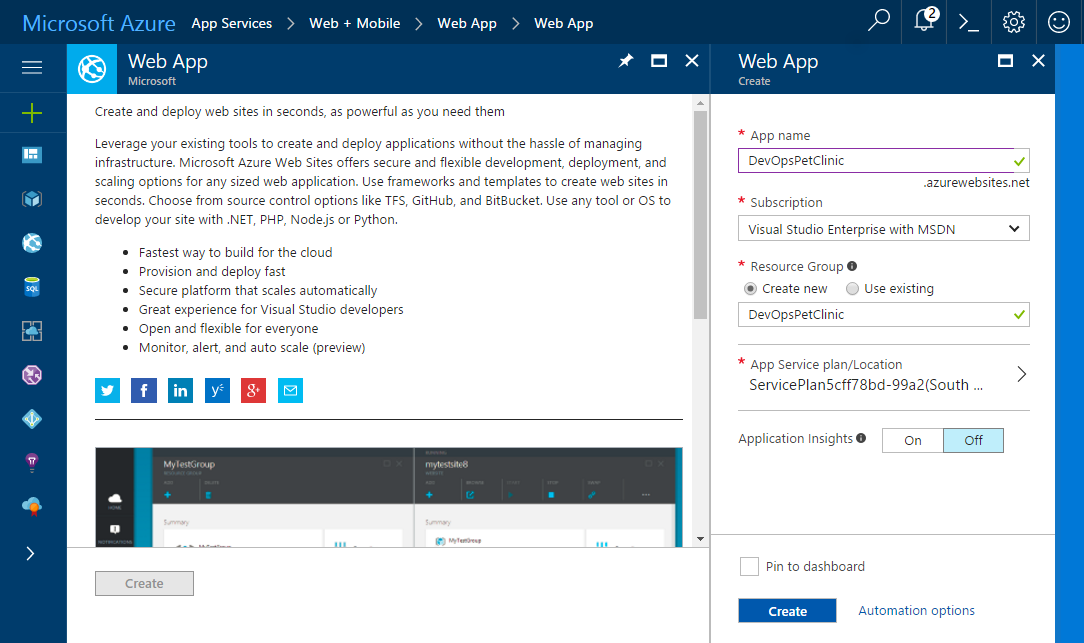Go to Web + Mobile breadcrumb
This screenshot has height=643, width=1084.
(355, 24)
